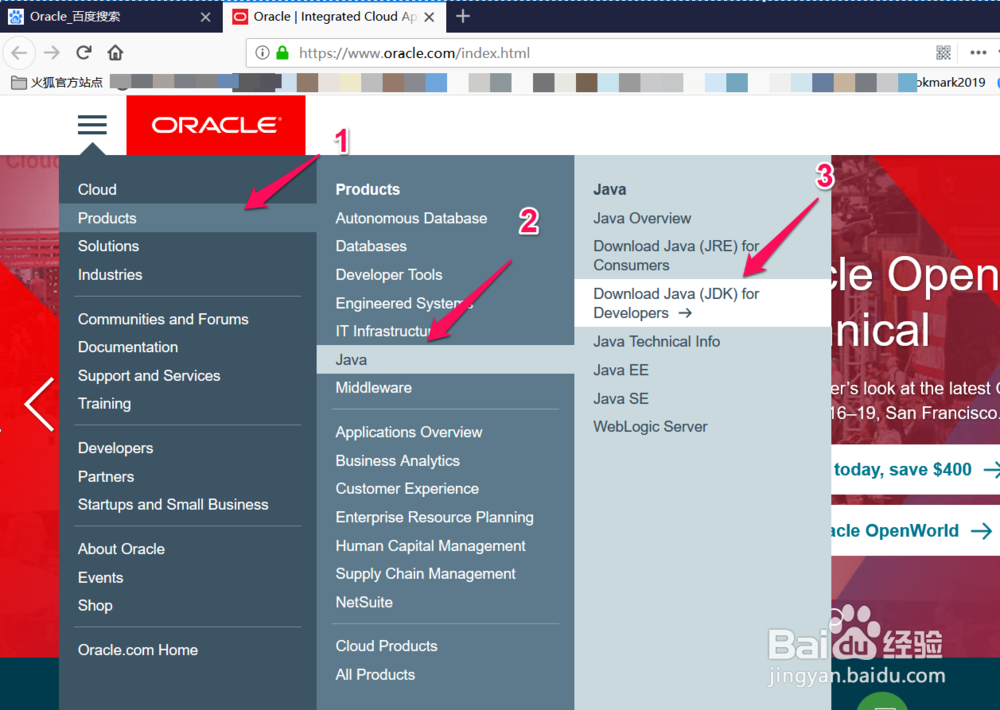Click the Products heading in submenu
This screenshot has height=710, width=1000.
368,189
